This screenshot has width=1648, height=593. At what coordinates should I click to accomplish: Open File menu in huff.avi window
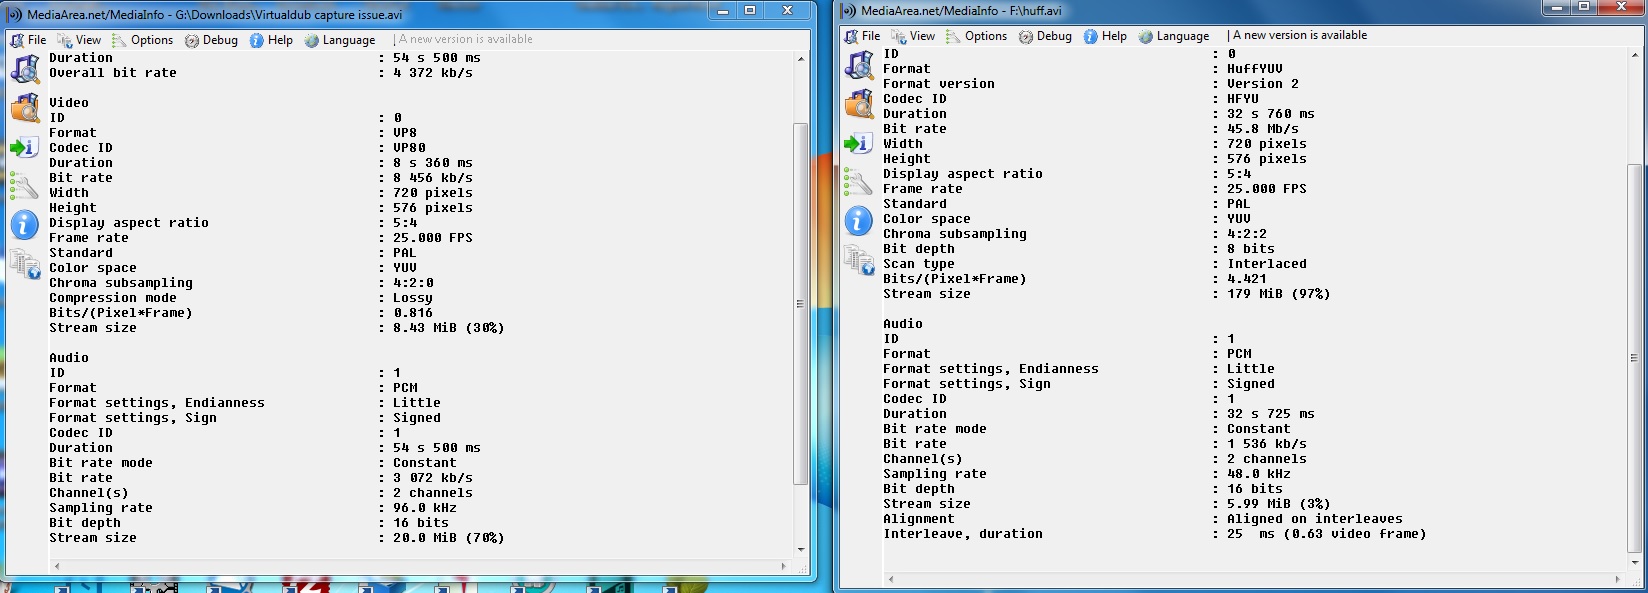pyautogui.click(x=862, y=36)
